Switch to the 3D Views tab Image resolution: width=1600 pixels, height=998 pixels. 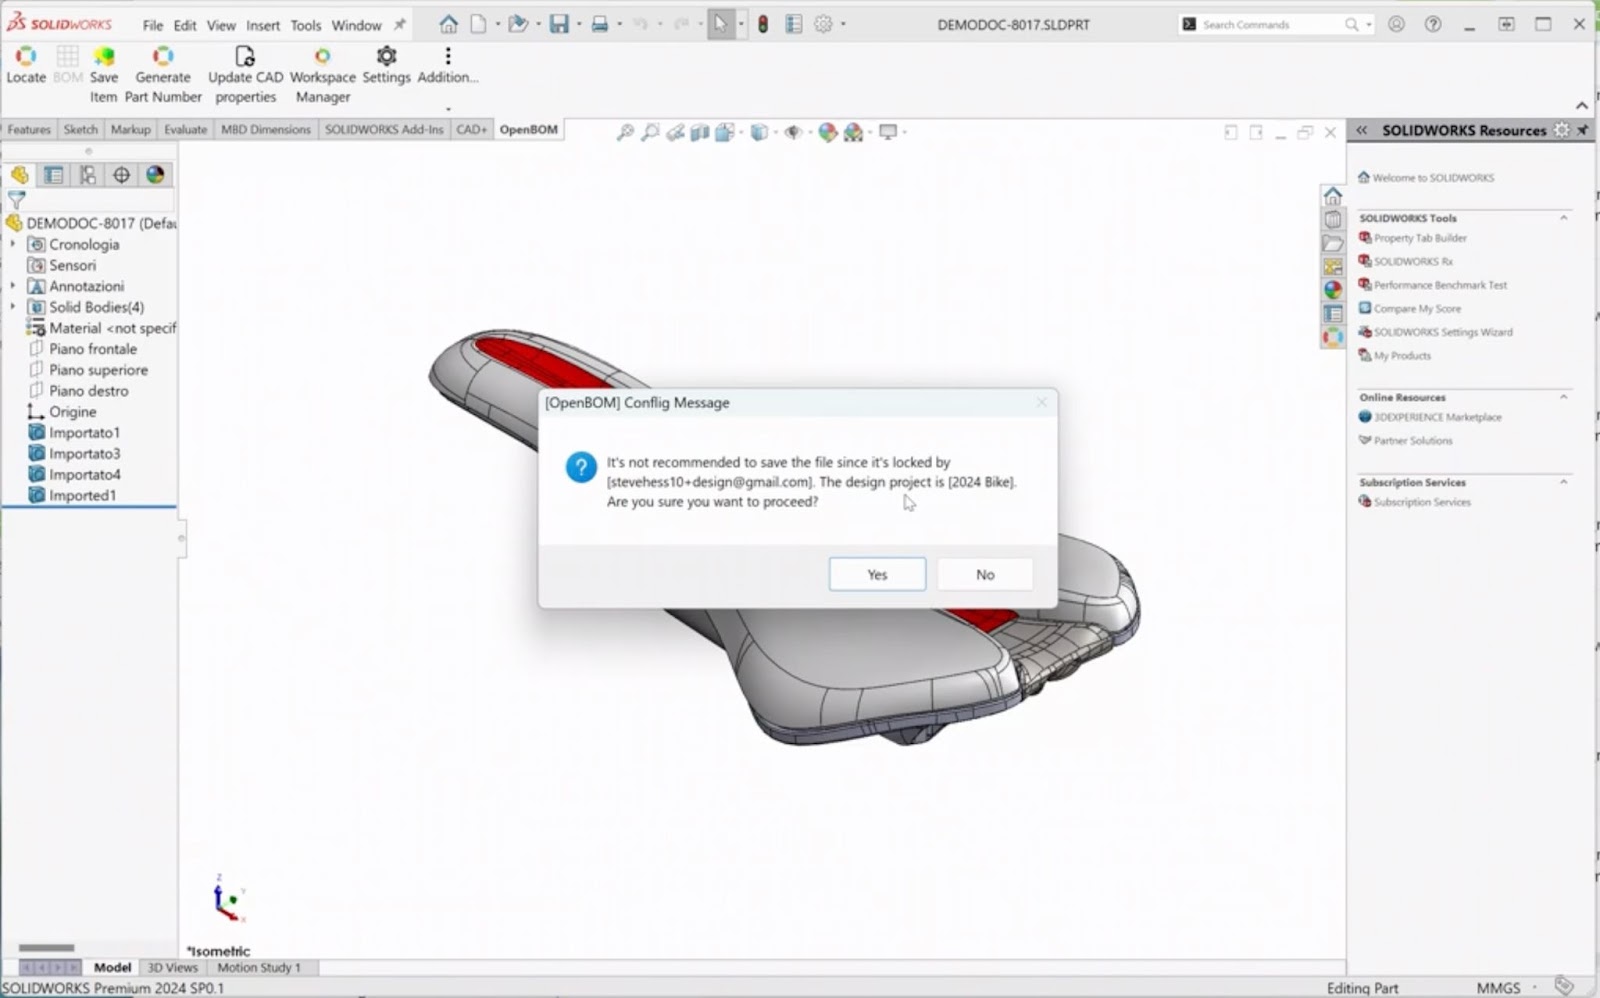(173, 967)
